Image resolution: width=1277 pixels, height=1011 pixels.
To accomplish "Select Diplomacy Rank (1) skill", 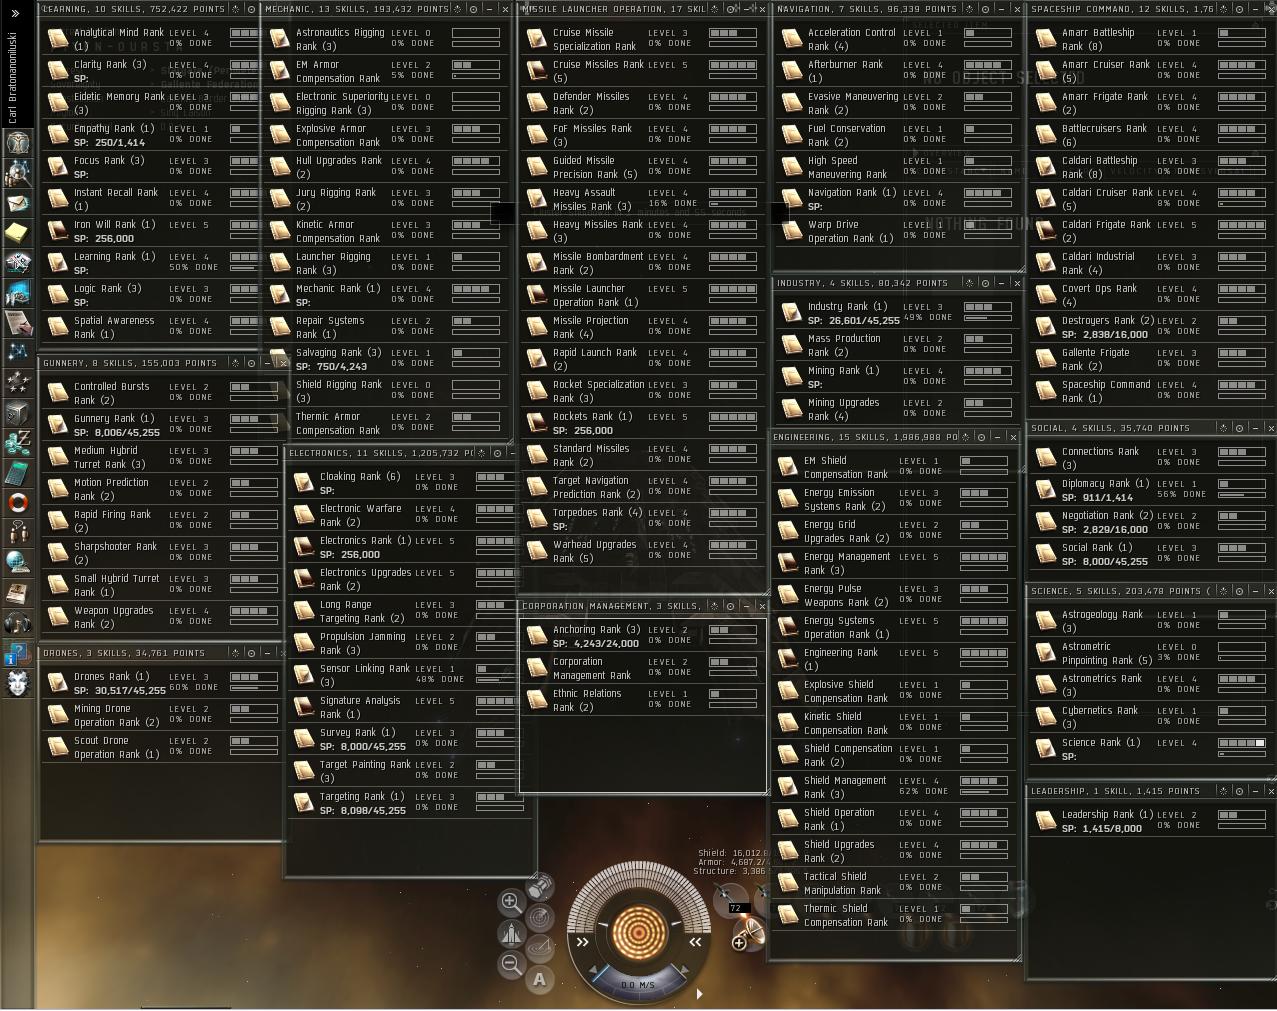I will click(x=1152, y=490).
